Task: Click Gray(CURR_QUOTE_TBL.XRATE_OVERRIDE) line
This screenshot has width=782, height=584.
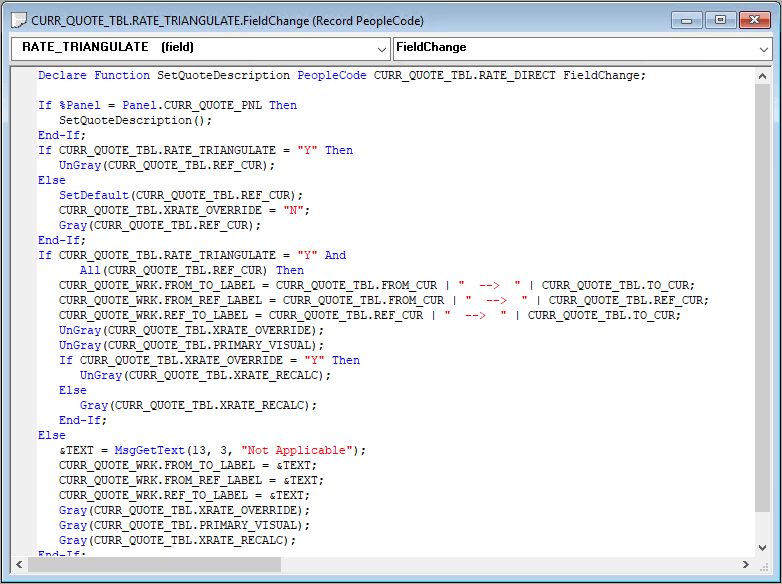Action: (184, 510)
